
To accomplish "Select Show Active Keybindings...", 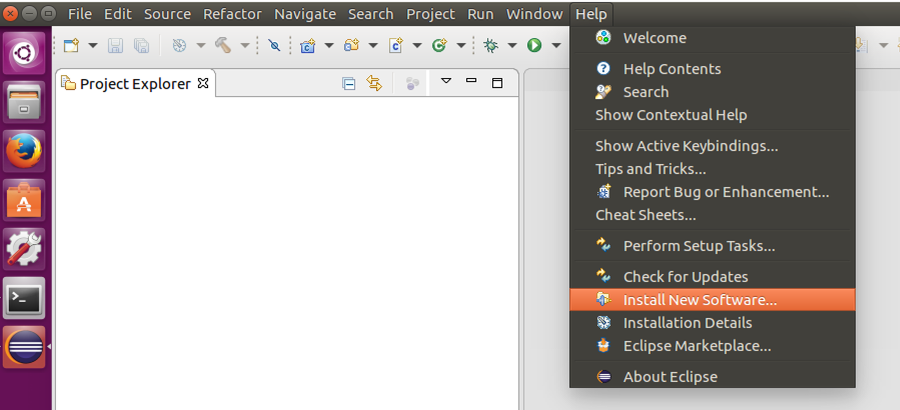I will tap(712, 146).
